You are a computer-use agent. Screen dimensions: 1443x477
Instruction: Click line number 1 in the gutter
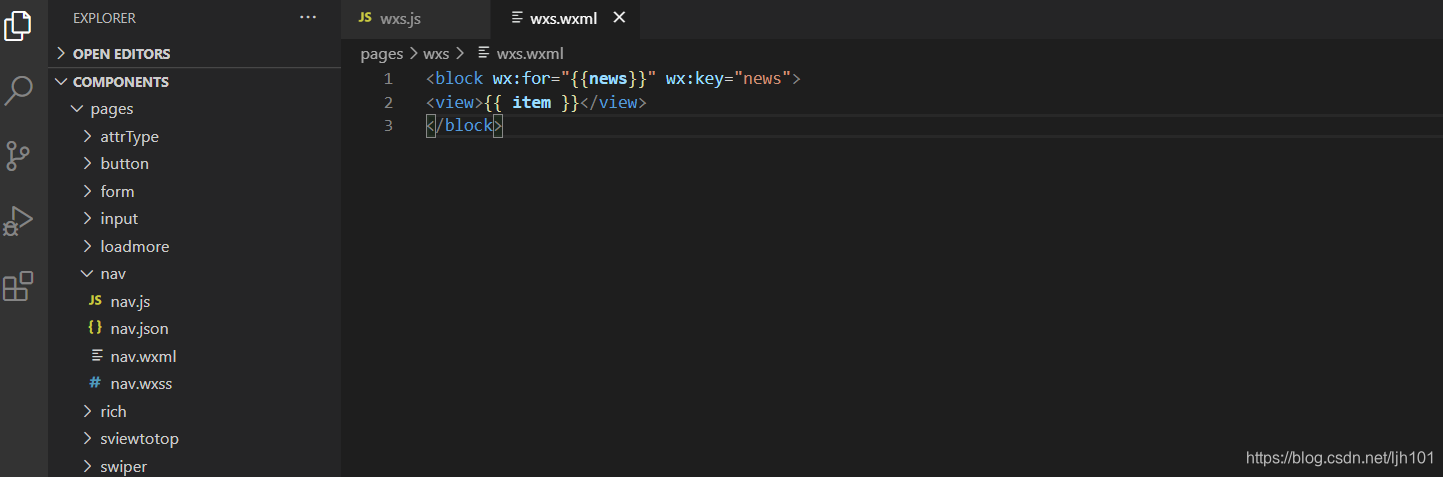pyautogui.click(x=388, y=79)
